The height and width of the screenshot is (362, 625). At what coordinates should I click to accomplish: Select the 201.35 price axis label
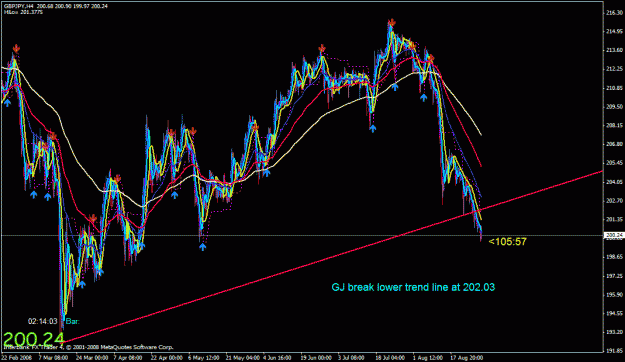pyautogui.click(x=614, y=219)
